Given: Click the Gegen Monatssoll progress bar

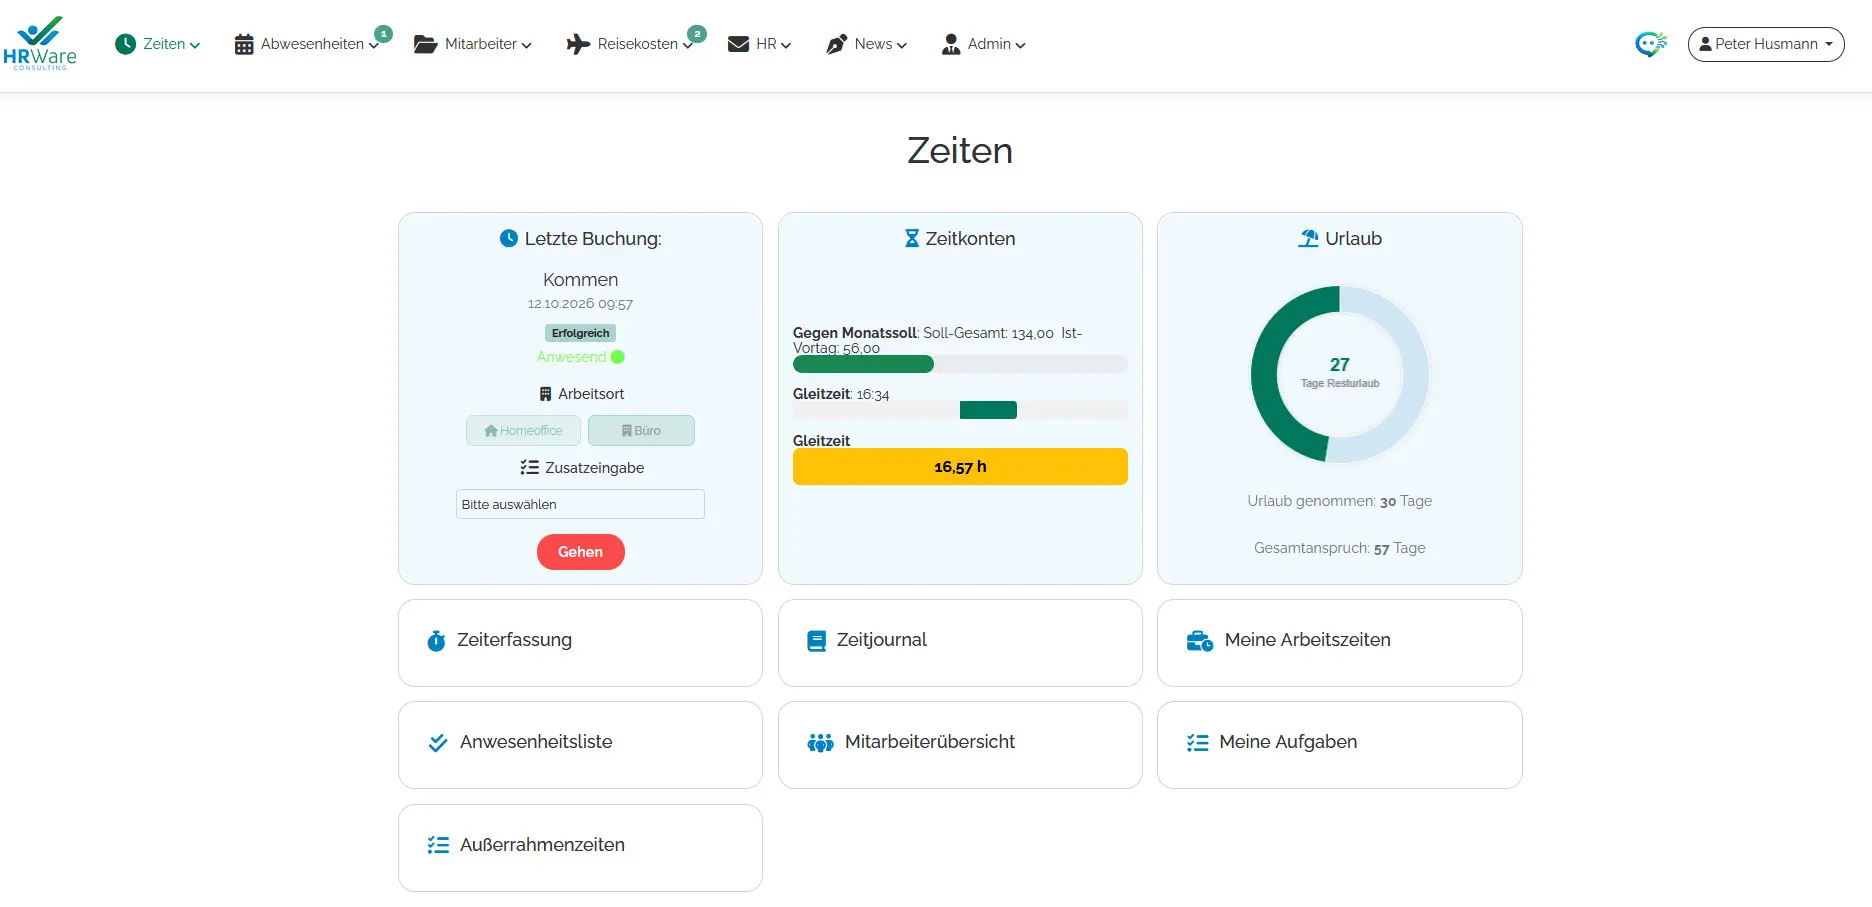Looking at the screenshot, I should coord(960,364).
